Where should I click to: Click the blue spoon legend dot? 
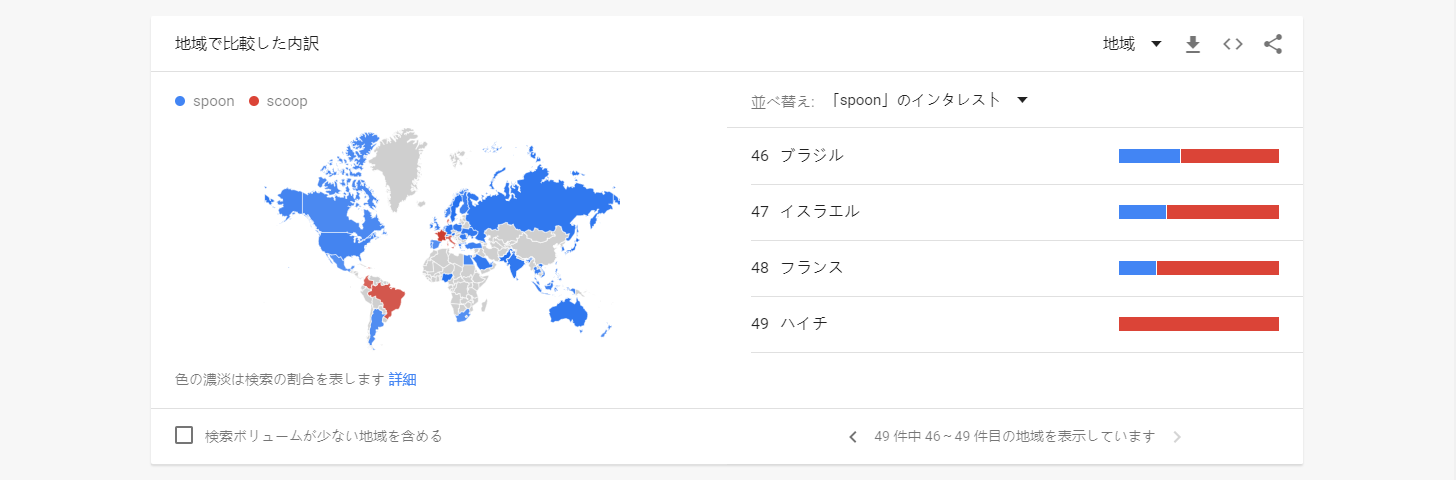(x=180, y=101)
